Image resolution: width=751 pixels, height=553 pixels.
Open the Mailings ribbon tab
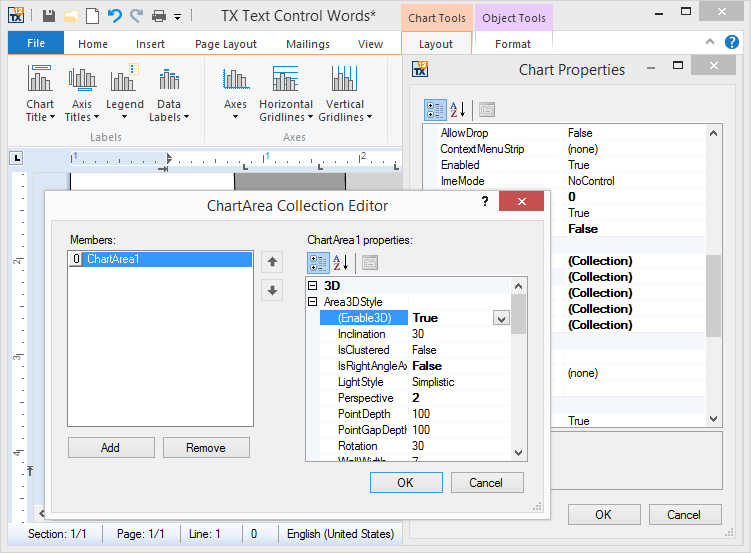[x=307, y=44]
